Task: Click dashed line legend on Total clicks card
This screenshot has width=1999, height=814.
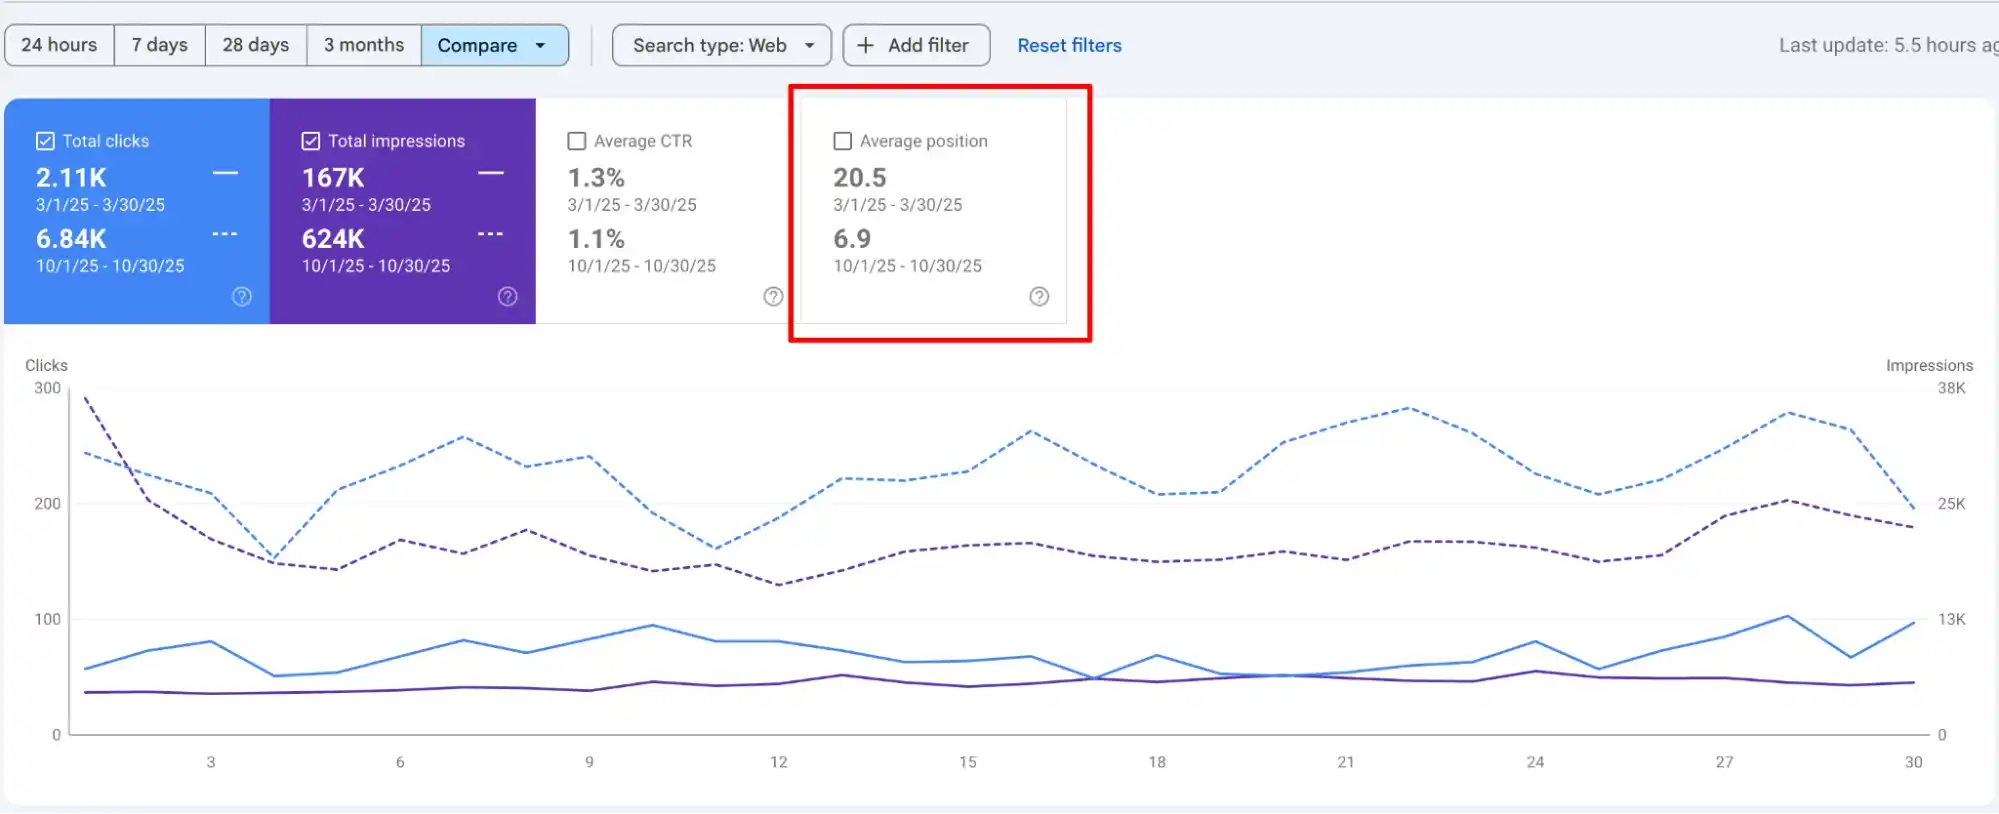Action: pyautogui.click(x=225, y=235)
